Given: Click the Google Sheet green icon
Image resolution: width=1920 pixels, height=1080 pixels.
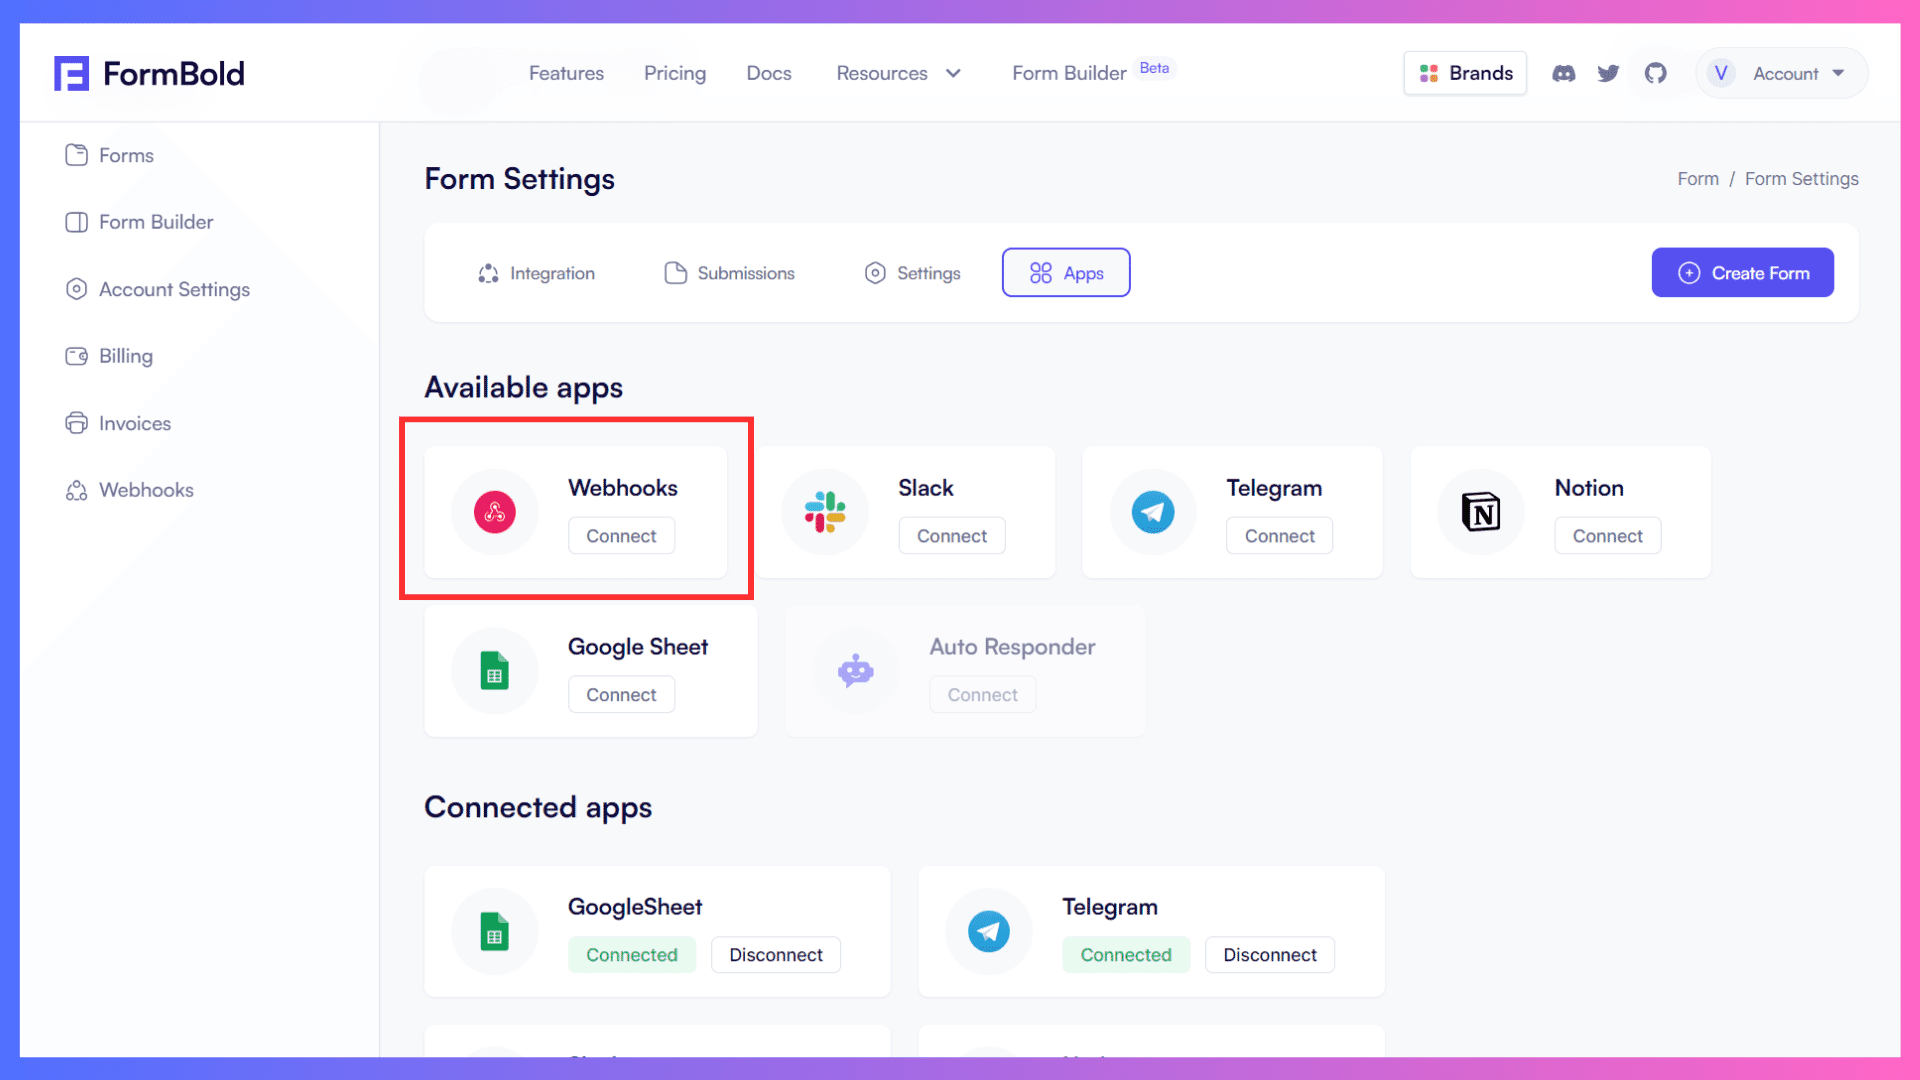Looking at the screenshot, I should 494,671.
